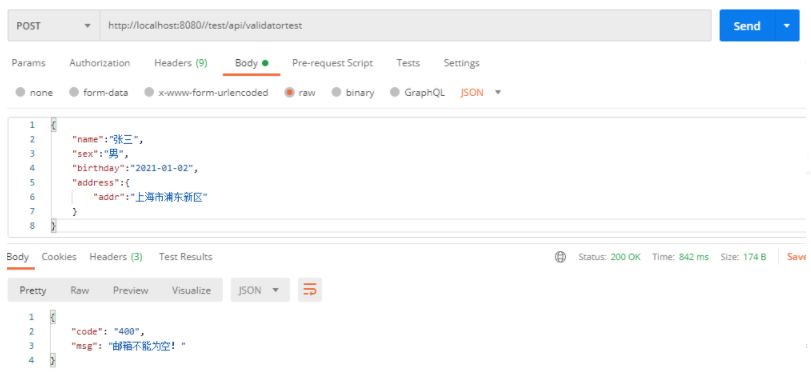Viewport: 811px width, 375px height.
Task: Select the Preview response view
Action: click(130, 290)
